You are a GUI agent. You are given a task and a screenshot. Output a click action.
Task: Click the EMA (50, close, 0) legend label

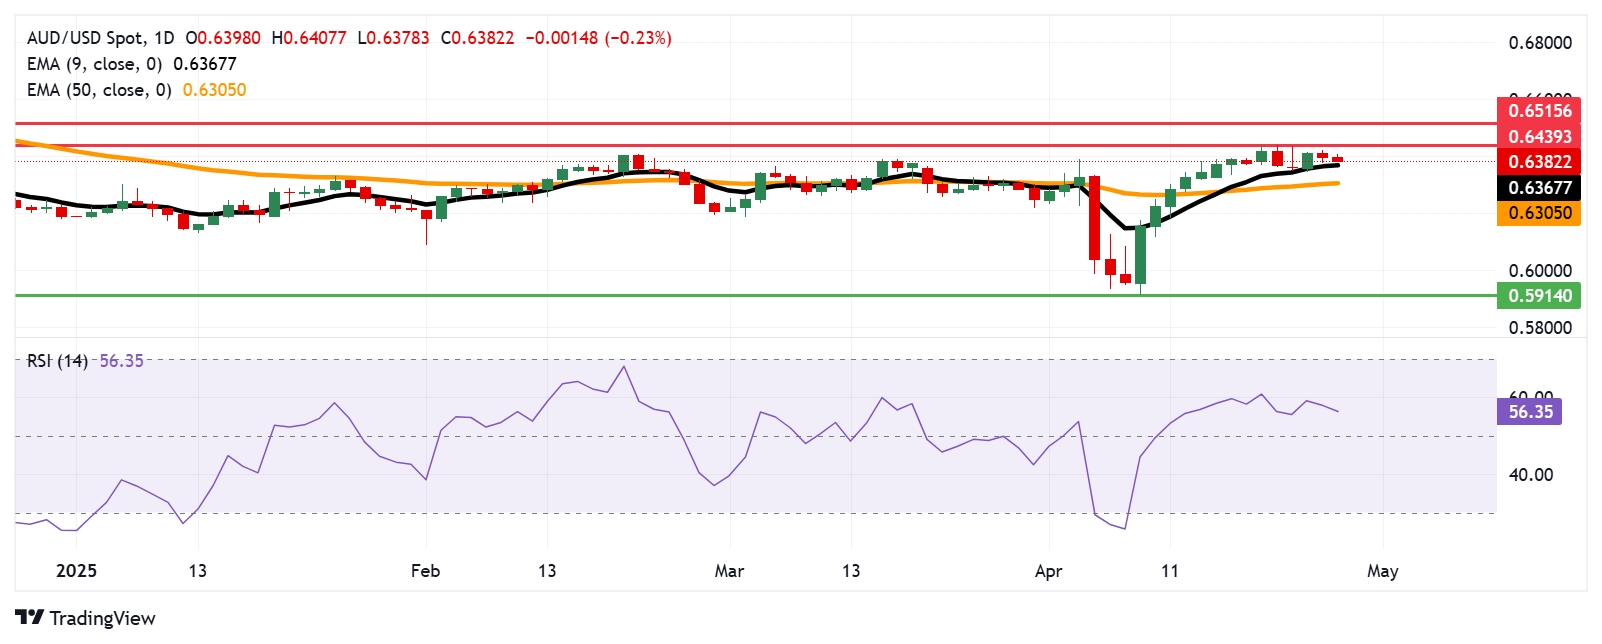coord(99,90)
